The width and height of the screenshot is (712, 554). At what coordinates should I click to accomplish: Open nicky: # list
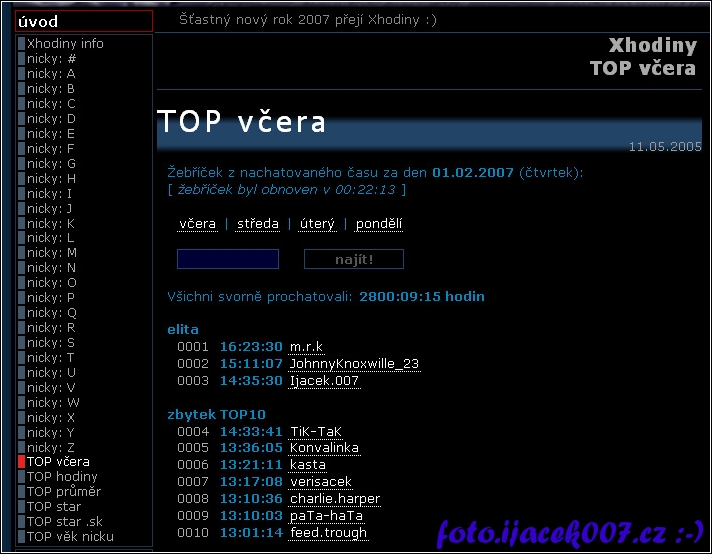pos(51,59)
